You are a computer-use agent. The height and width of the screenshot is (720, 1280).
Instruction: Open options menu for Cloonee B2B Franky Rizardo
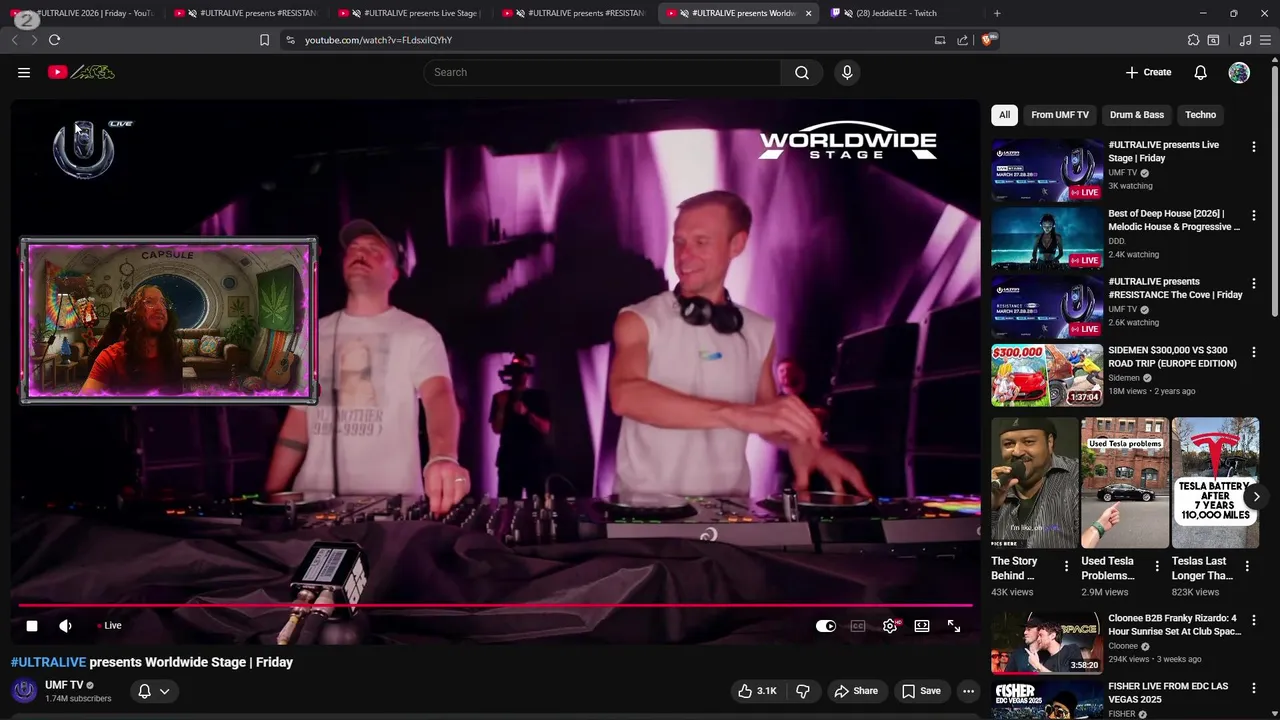click(1254, 620)
